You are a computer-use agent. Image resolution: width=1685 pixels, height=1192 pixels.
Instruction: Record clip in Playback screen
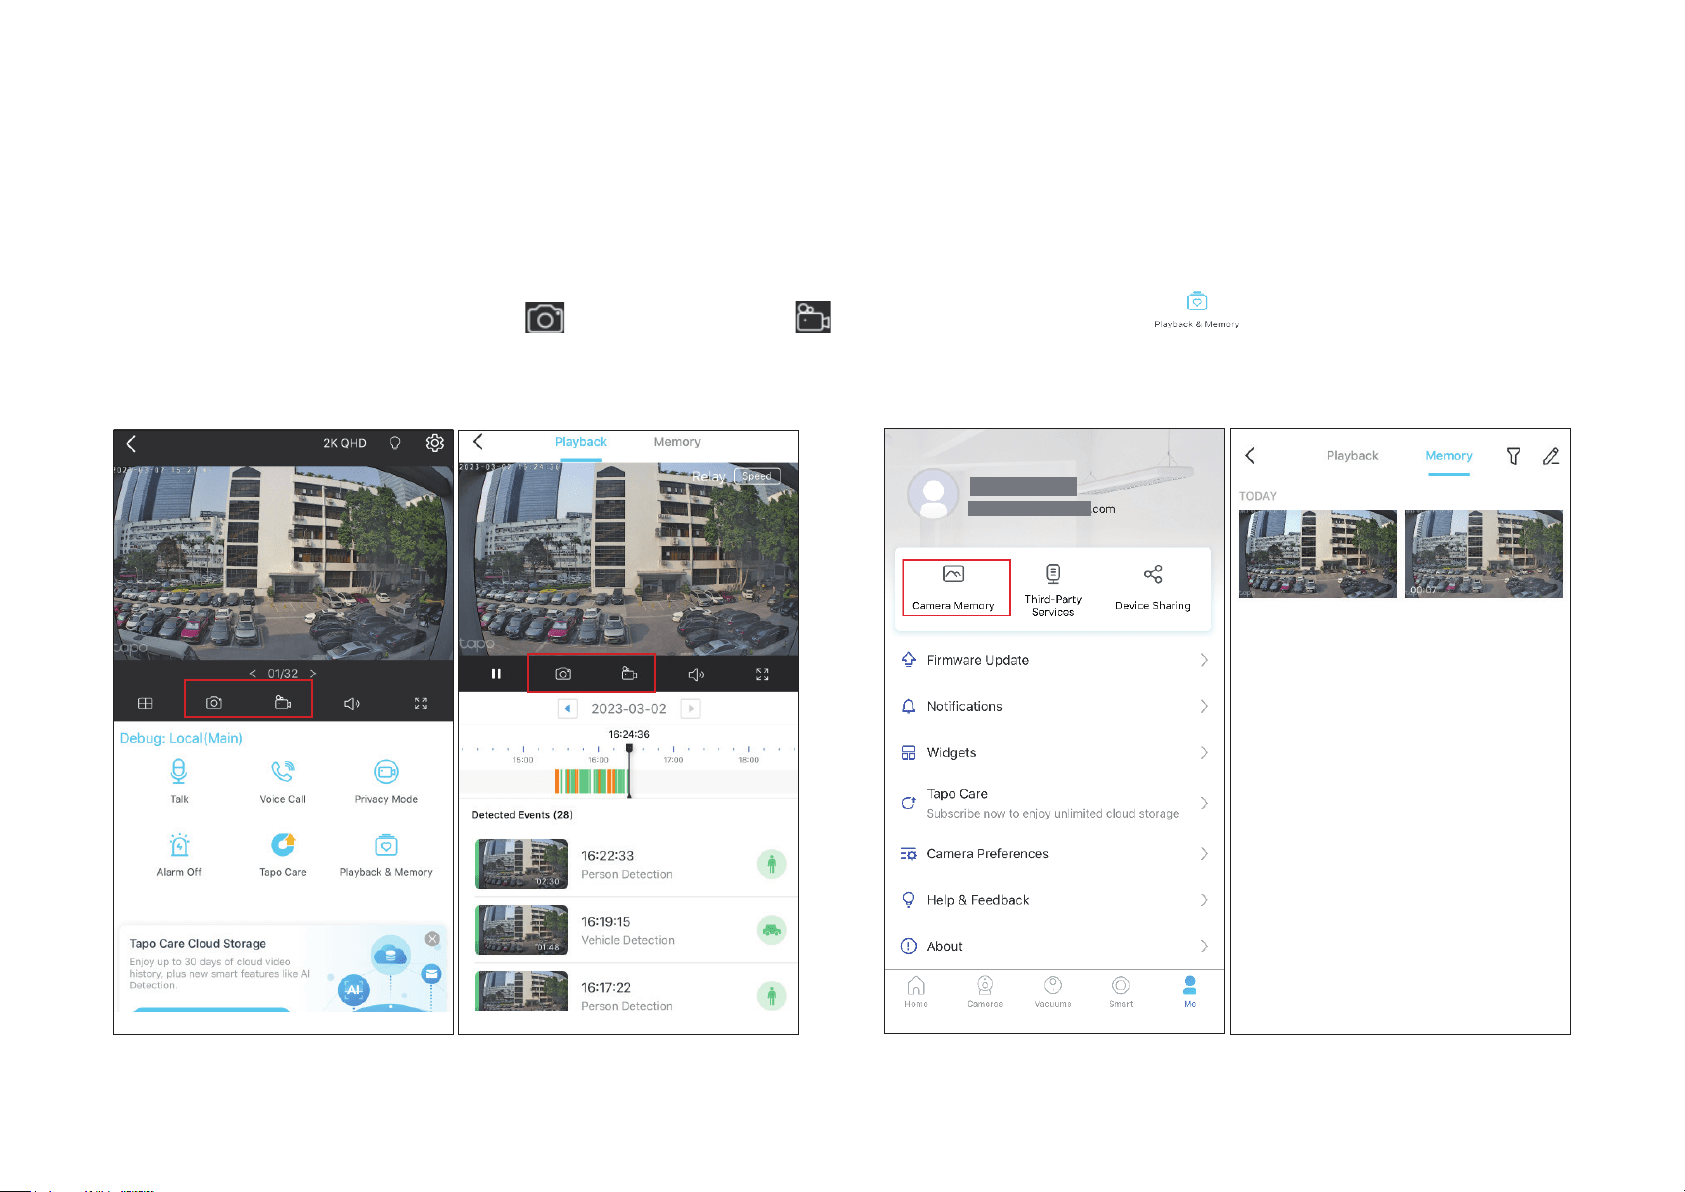click(629, 674)
